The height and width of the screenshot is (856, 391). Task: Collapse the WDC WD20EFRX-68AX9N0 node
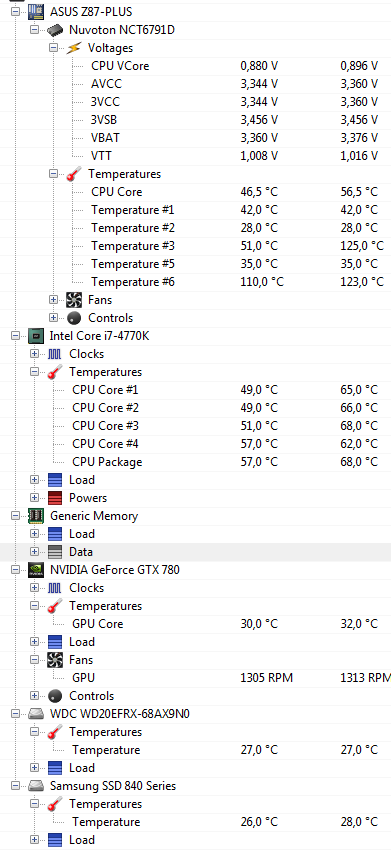pyautogui.click(x=16, y=714)
